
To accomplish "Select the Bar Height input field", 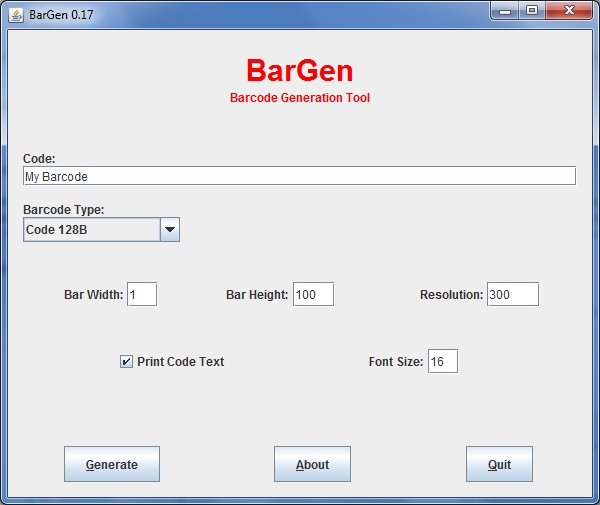I will (x=313, y=294).
